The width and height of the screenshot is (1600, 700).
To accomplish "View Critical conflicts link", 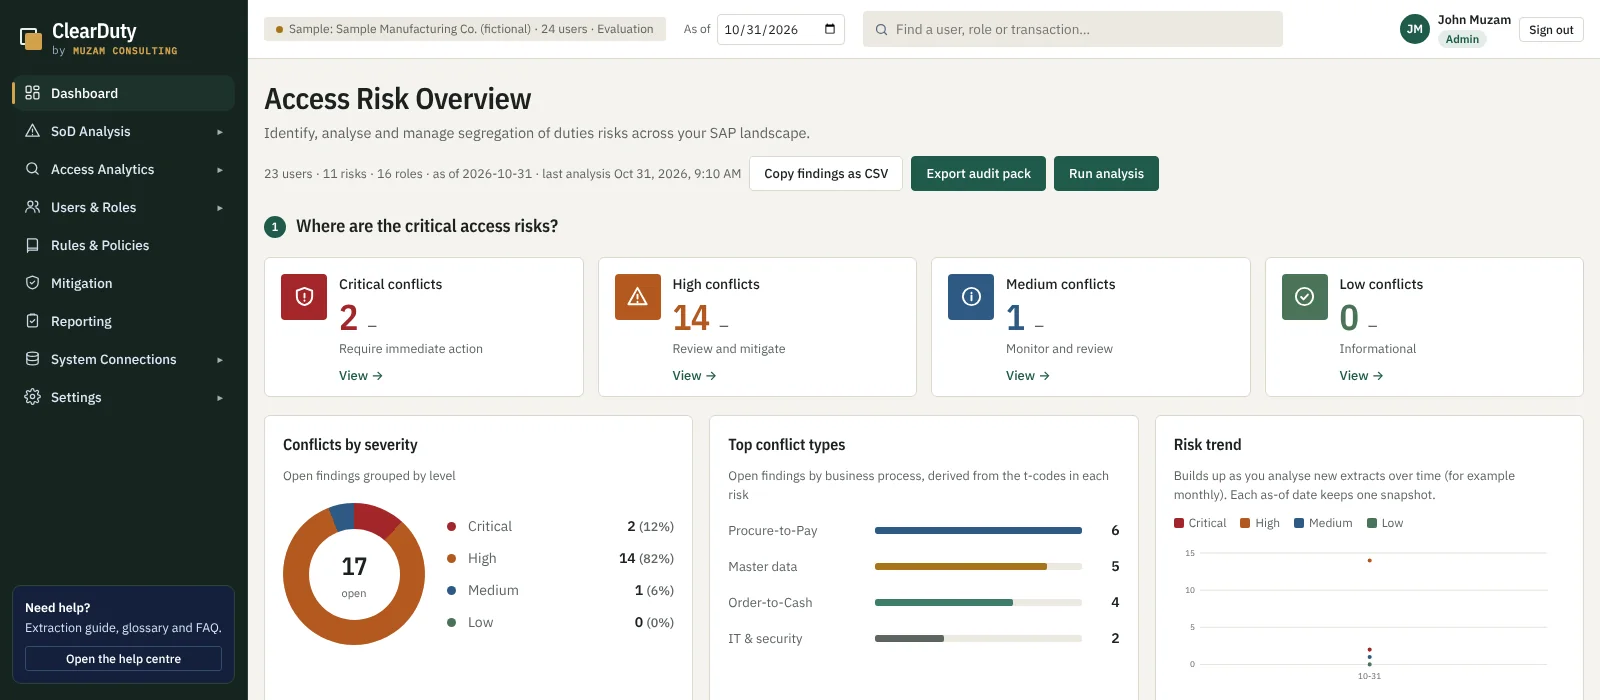I will coord(361,376).
